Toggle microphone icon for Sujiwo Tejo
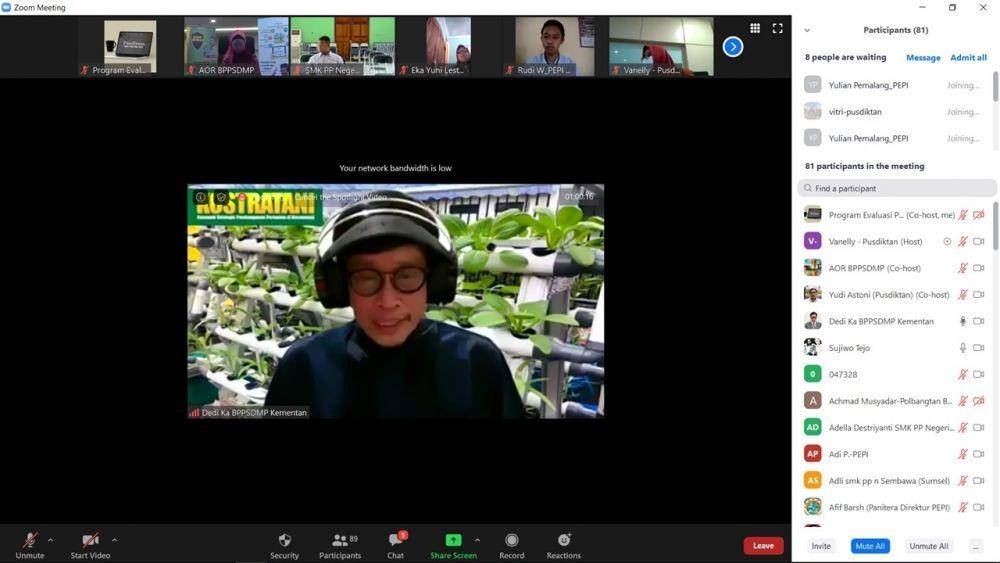Image resolution: width=1000 pixels, height=563 pixels. click(x=963, y=347)
